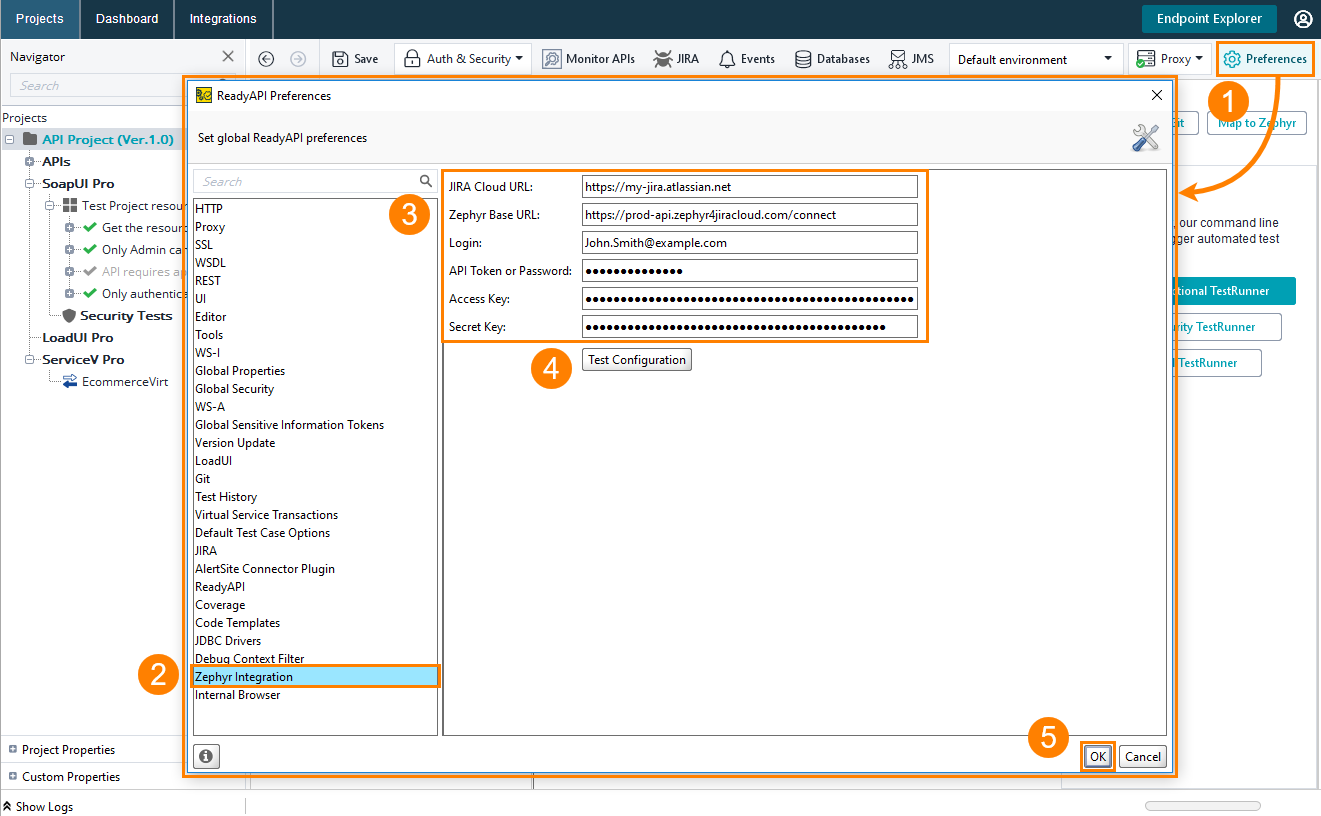Click the JIRA Cloud URL field
The width and height of the screenshot is (1321, 816).
coord(749,186)
